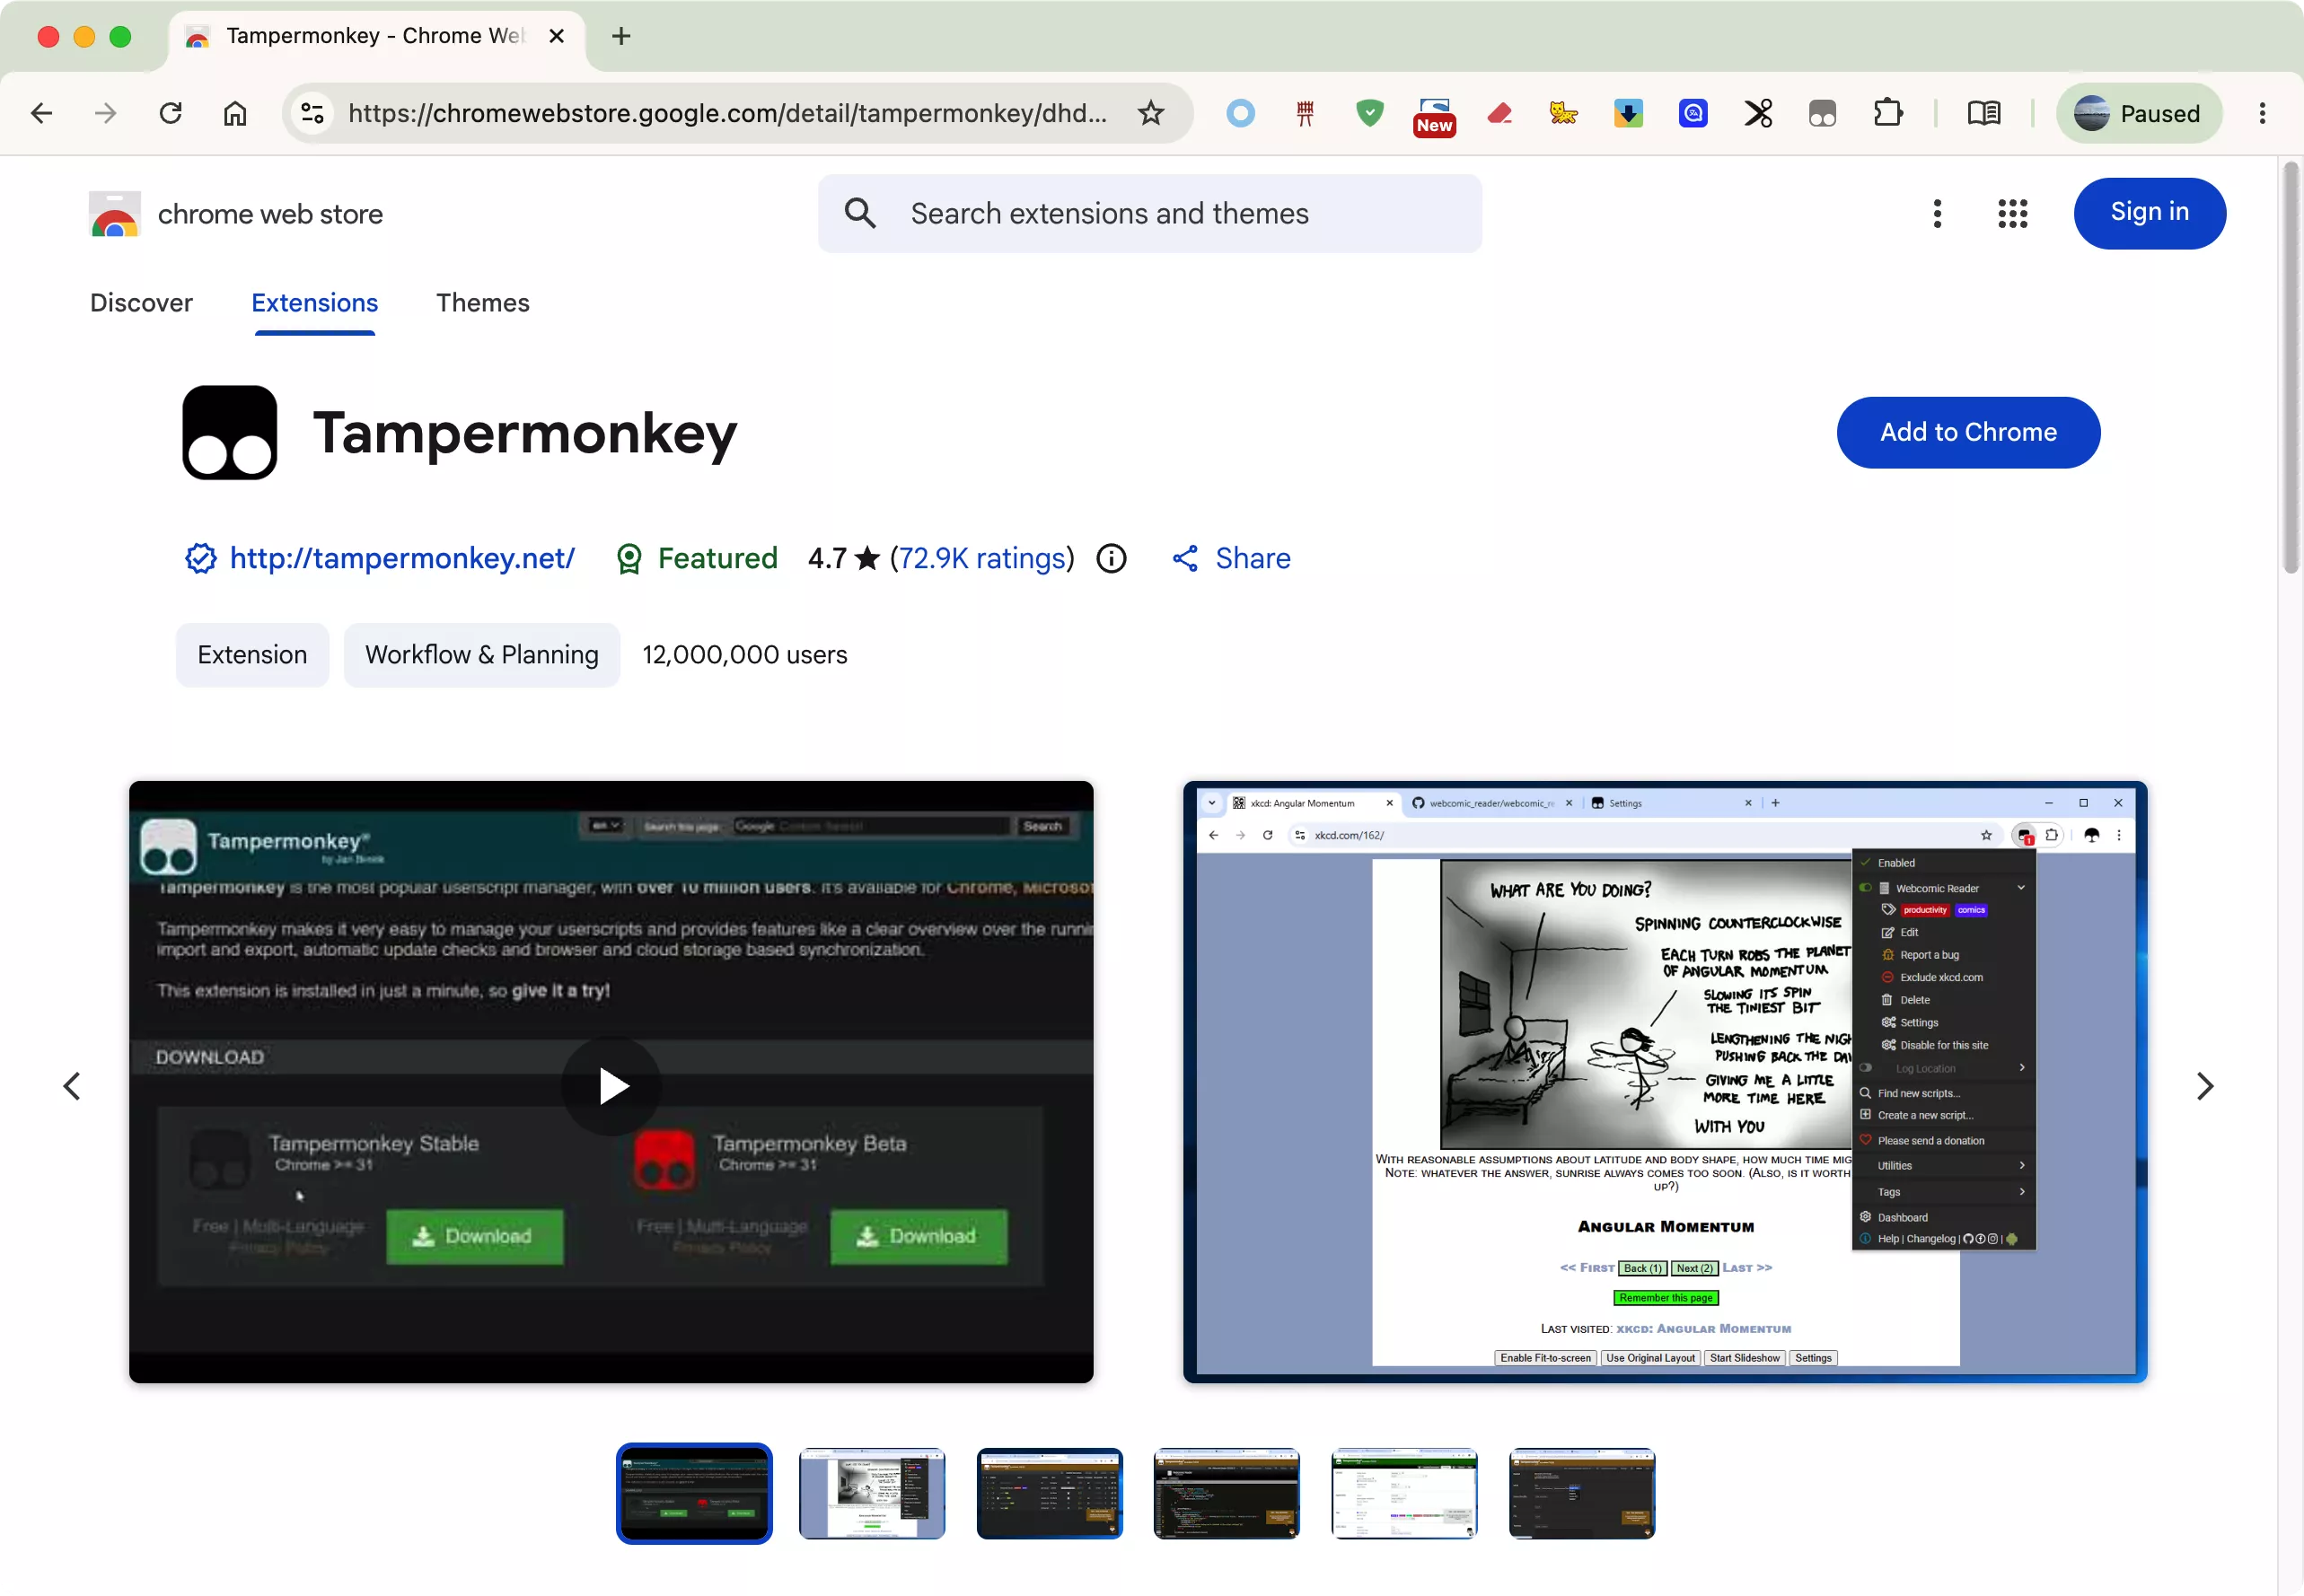Close the Tampermonkey Chrome Web Store tab
The image size is (2304, 1596).
coord(557,36)
